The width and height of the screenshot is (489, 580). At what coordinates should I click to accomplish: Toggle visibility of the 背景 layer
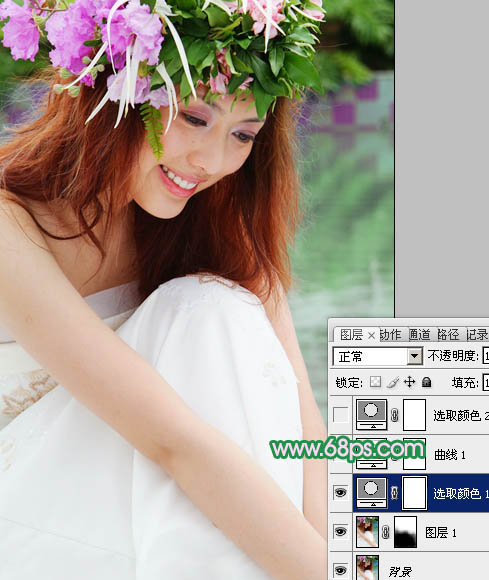340,569
